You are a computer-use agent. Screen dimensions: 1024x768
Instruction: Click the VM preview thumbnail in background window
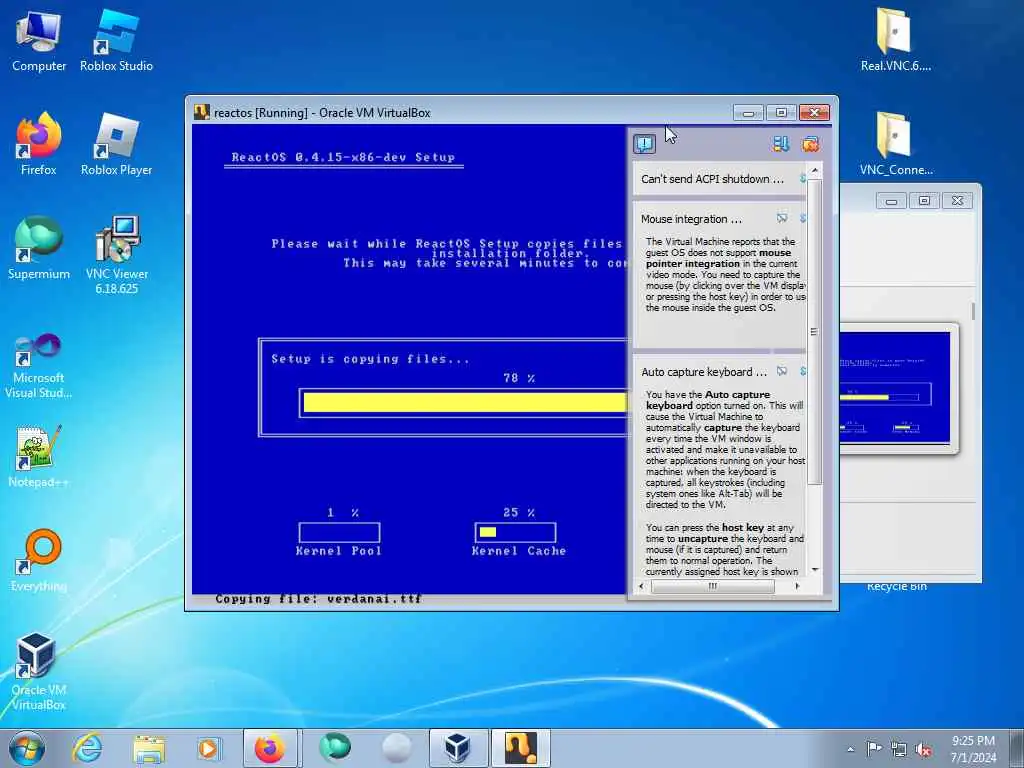tap(895, 387)
